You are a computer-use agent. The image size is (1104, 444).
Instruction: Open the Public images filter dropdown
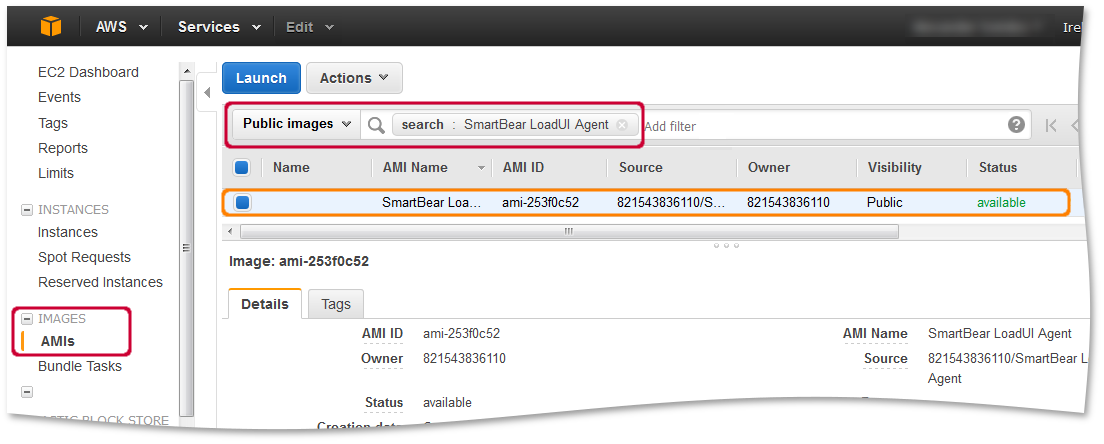(x=296, y=124)
